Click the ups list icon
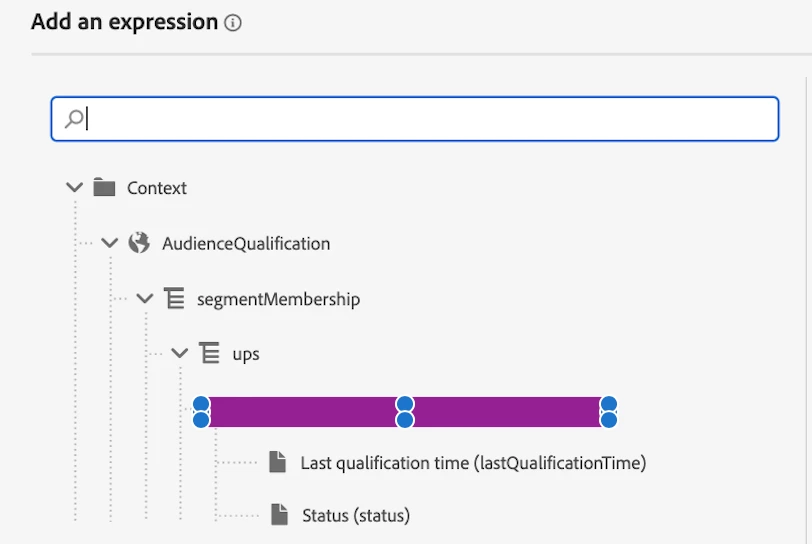The height and width of the screenshot is (544, 812). click(x=209, y=353)
